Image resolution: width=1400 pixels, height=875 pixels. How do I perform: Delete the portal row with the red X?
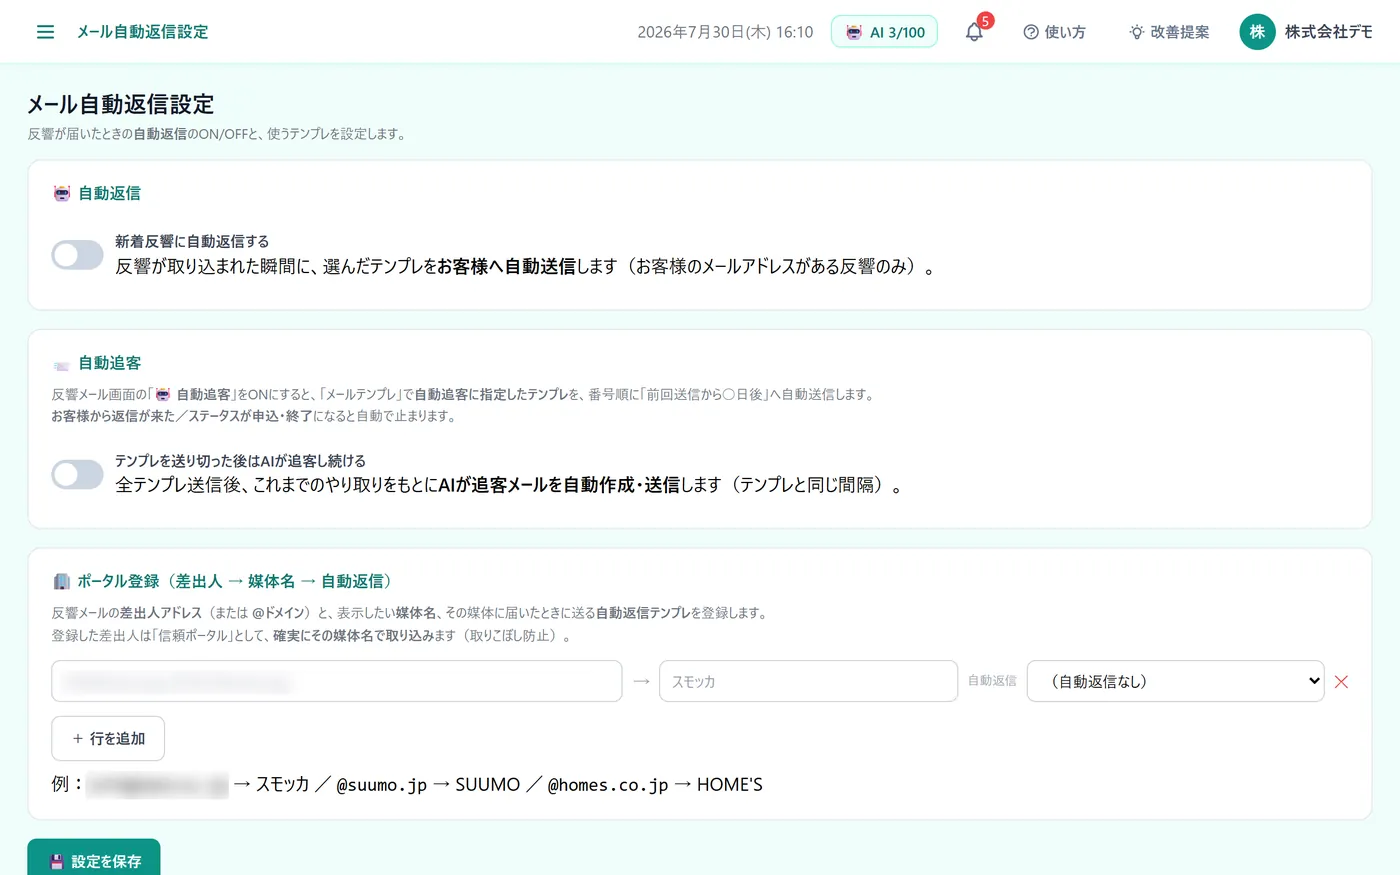point(1341,682)
